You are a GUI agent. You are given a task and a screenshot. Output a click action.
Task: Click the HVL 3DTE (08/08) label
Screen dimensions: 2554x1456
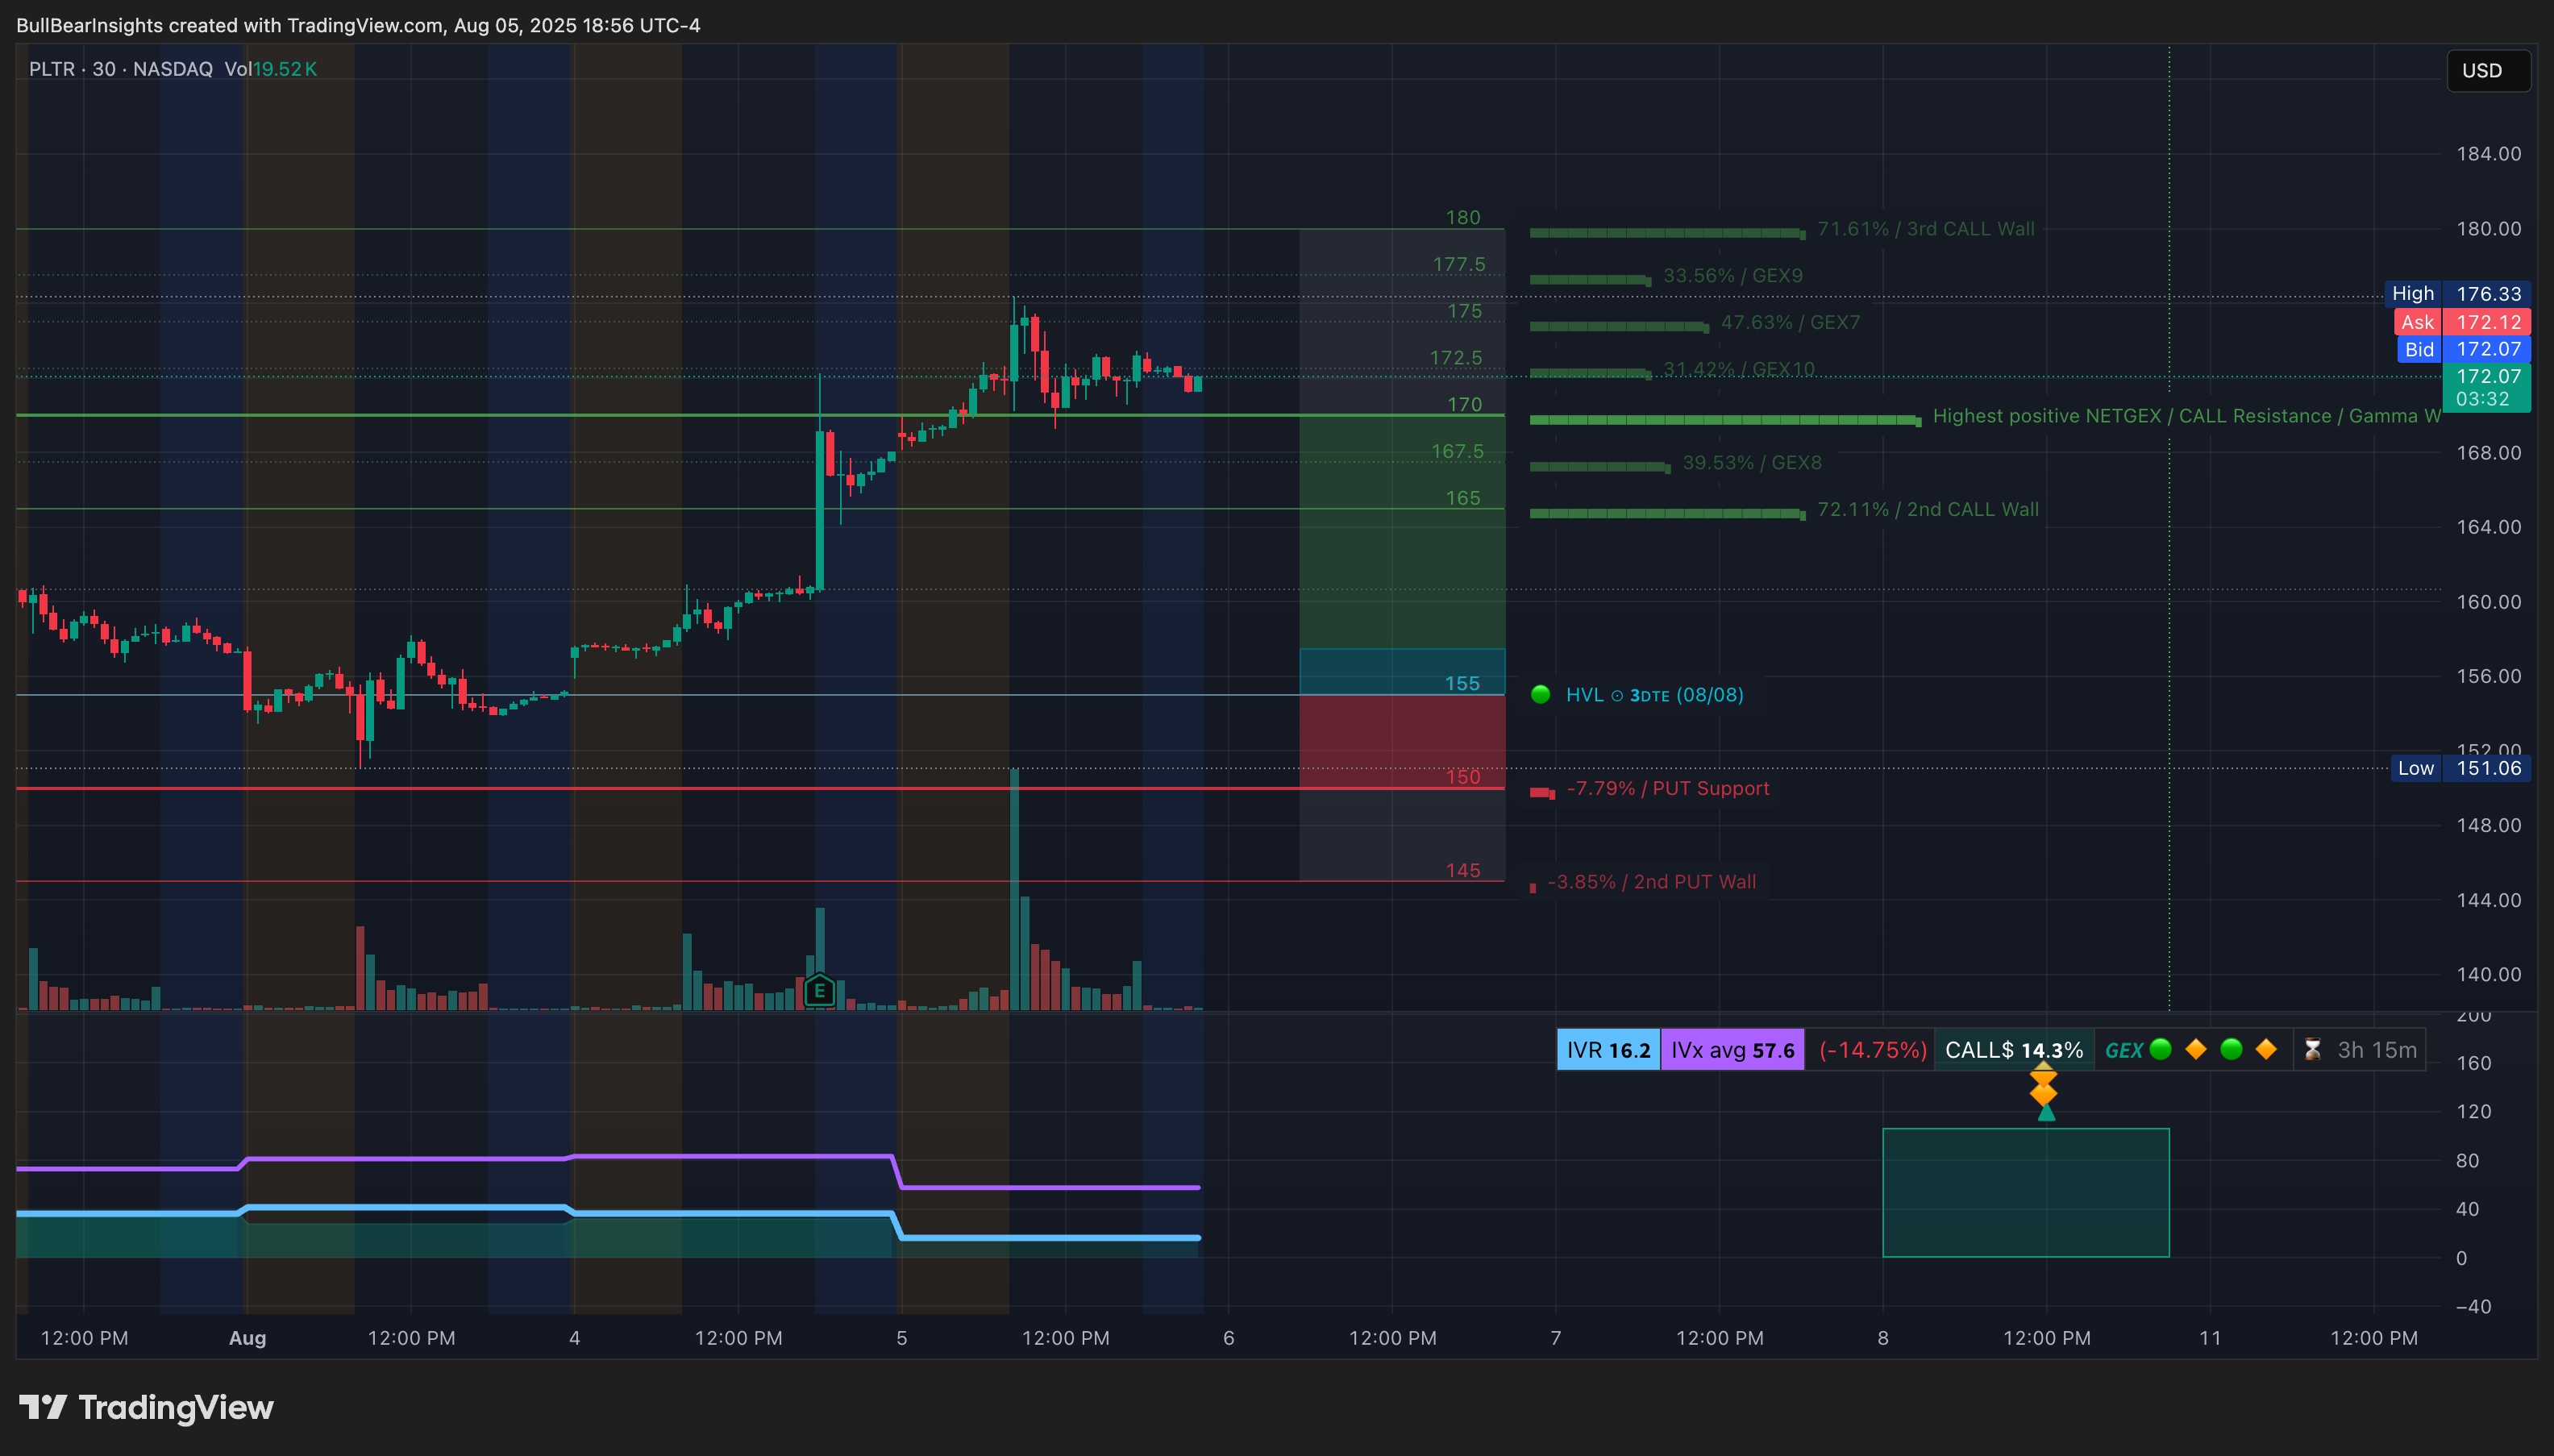[x=1654, y=694]
